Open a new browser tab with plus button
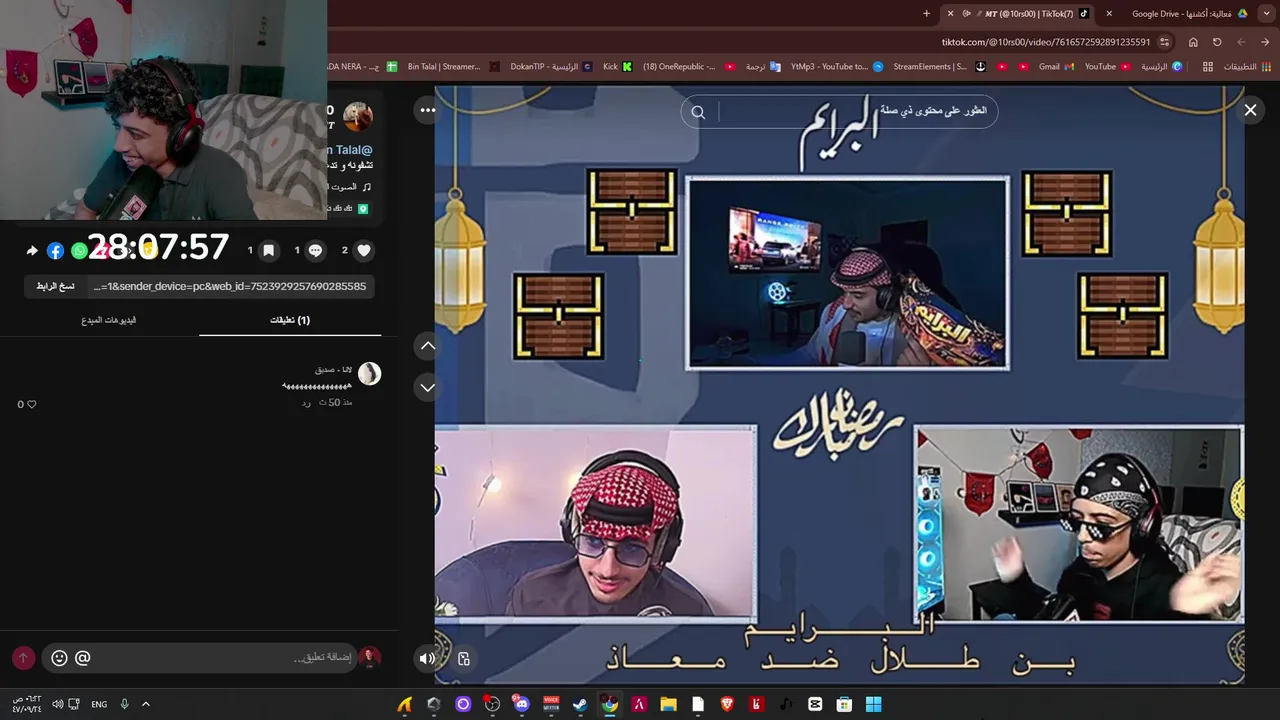The height and width of the screenshot is (720, 1280). [926, 13]
